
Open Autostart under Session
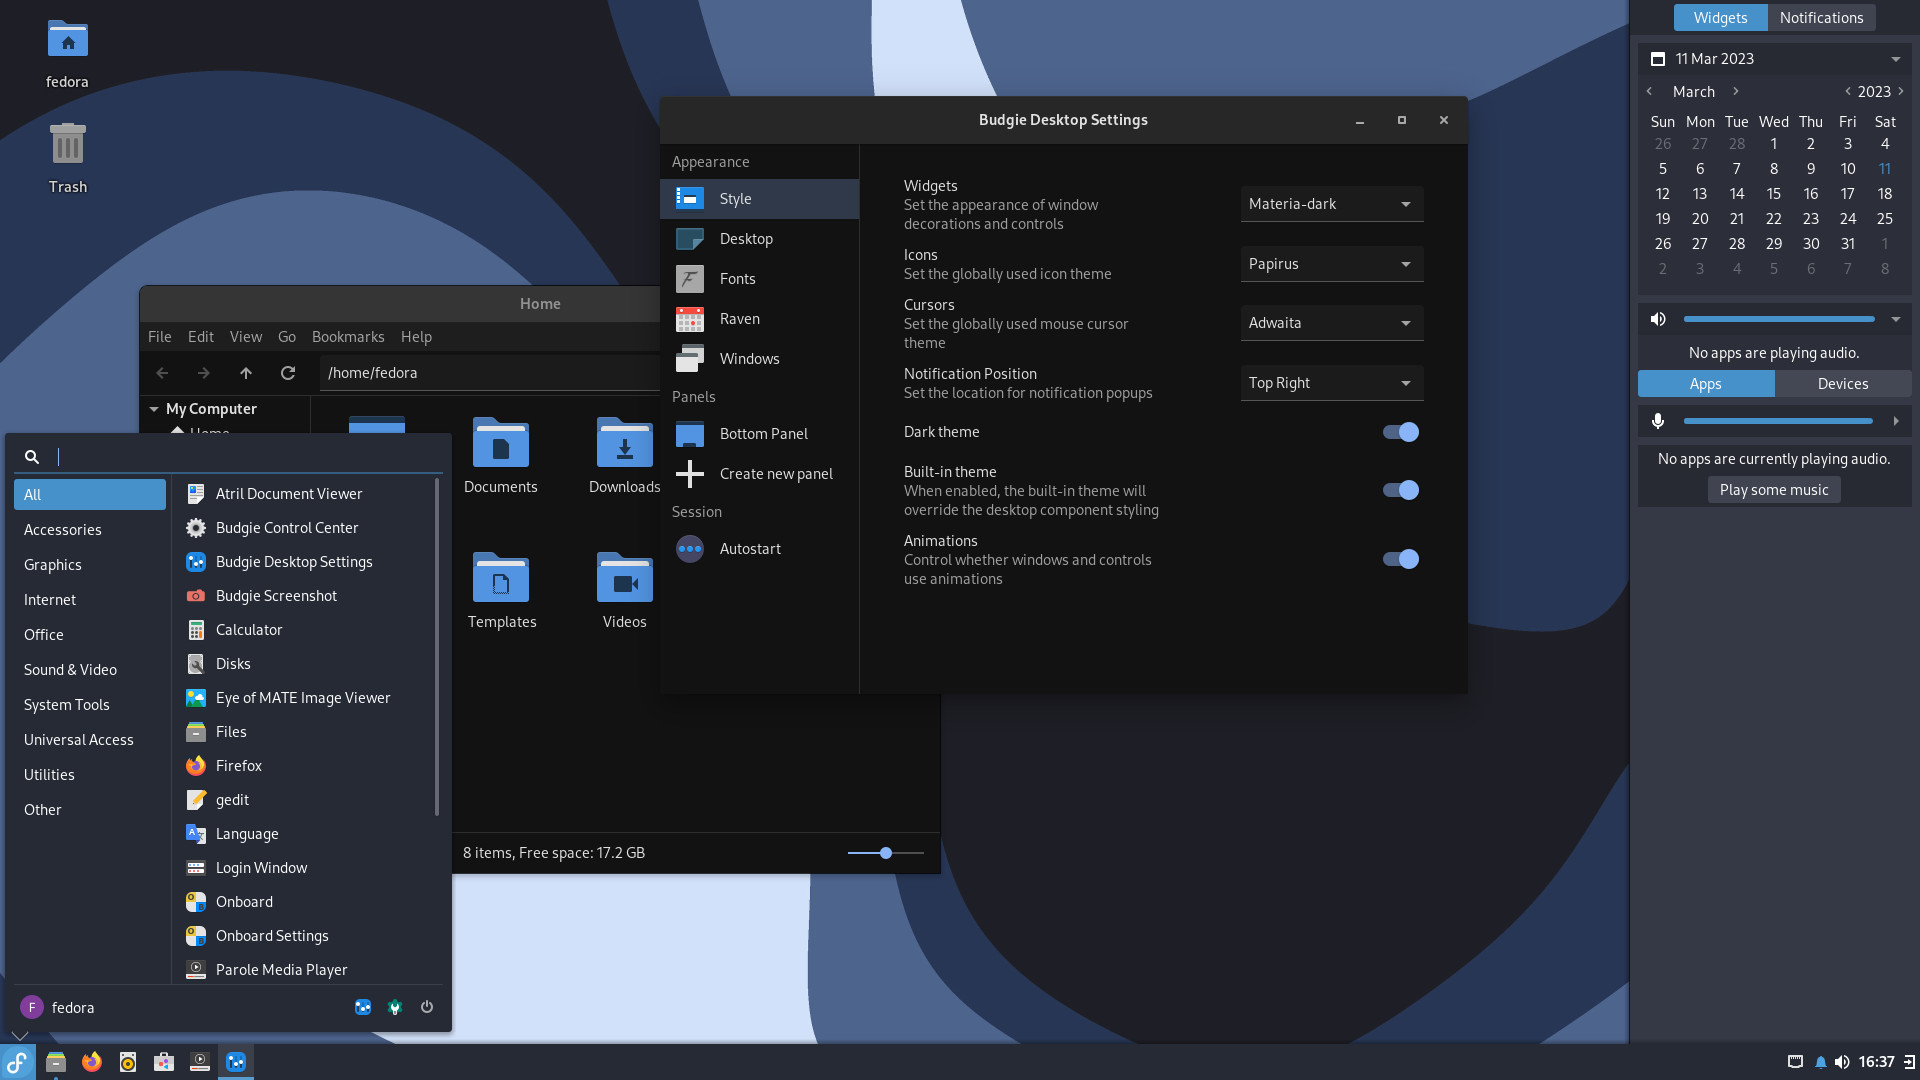(x=751, y=548)
